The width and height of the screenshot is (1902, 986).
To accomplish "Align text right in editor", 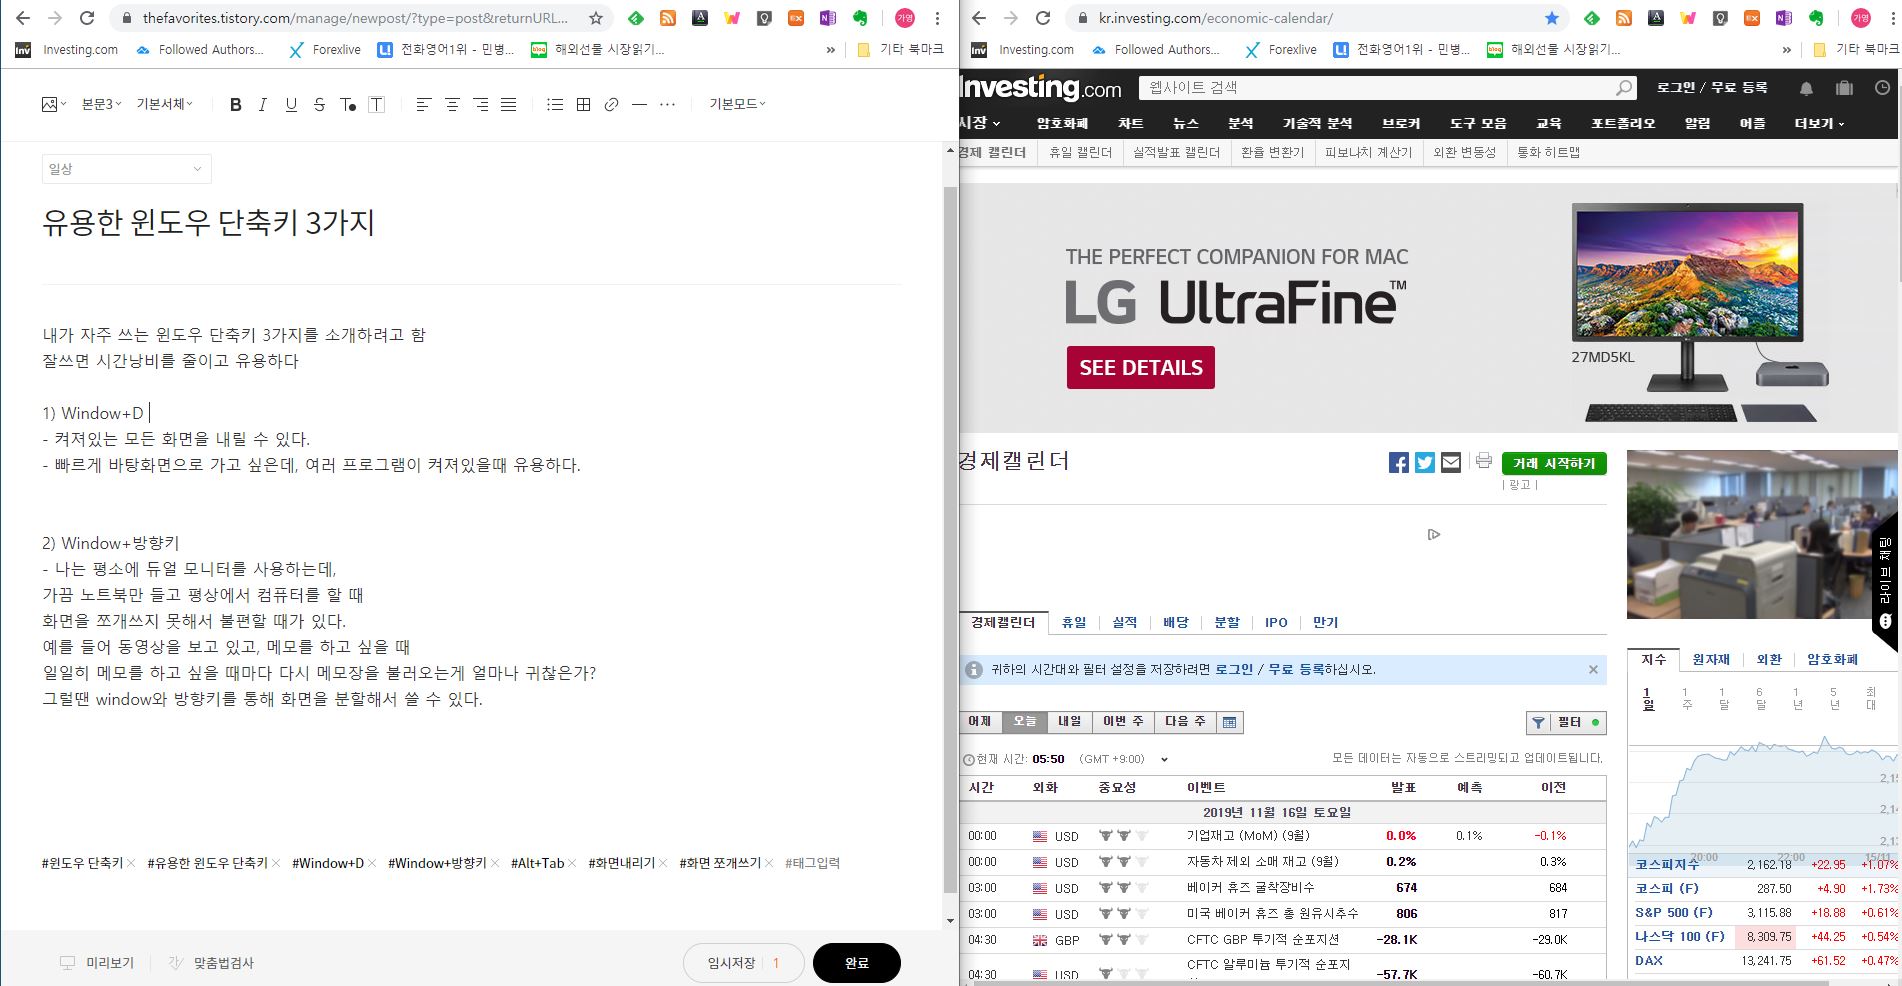I will tap(481, 104).
